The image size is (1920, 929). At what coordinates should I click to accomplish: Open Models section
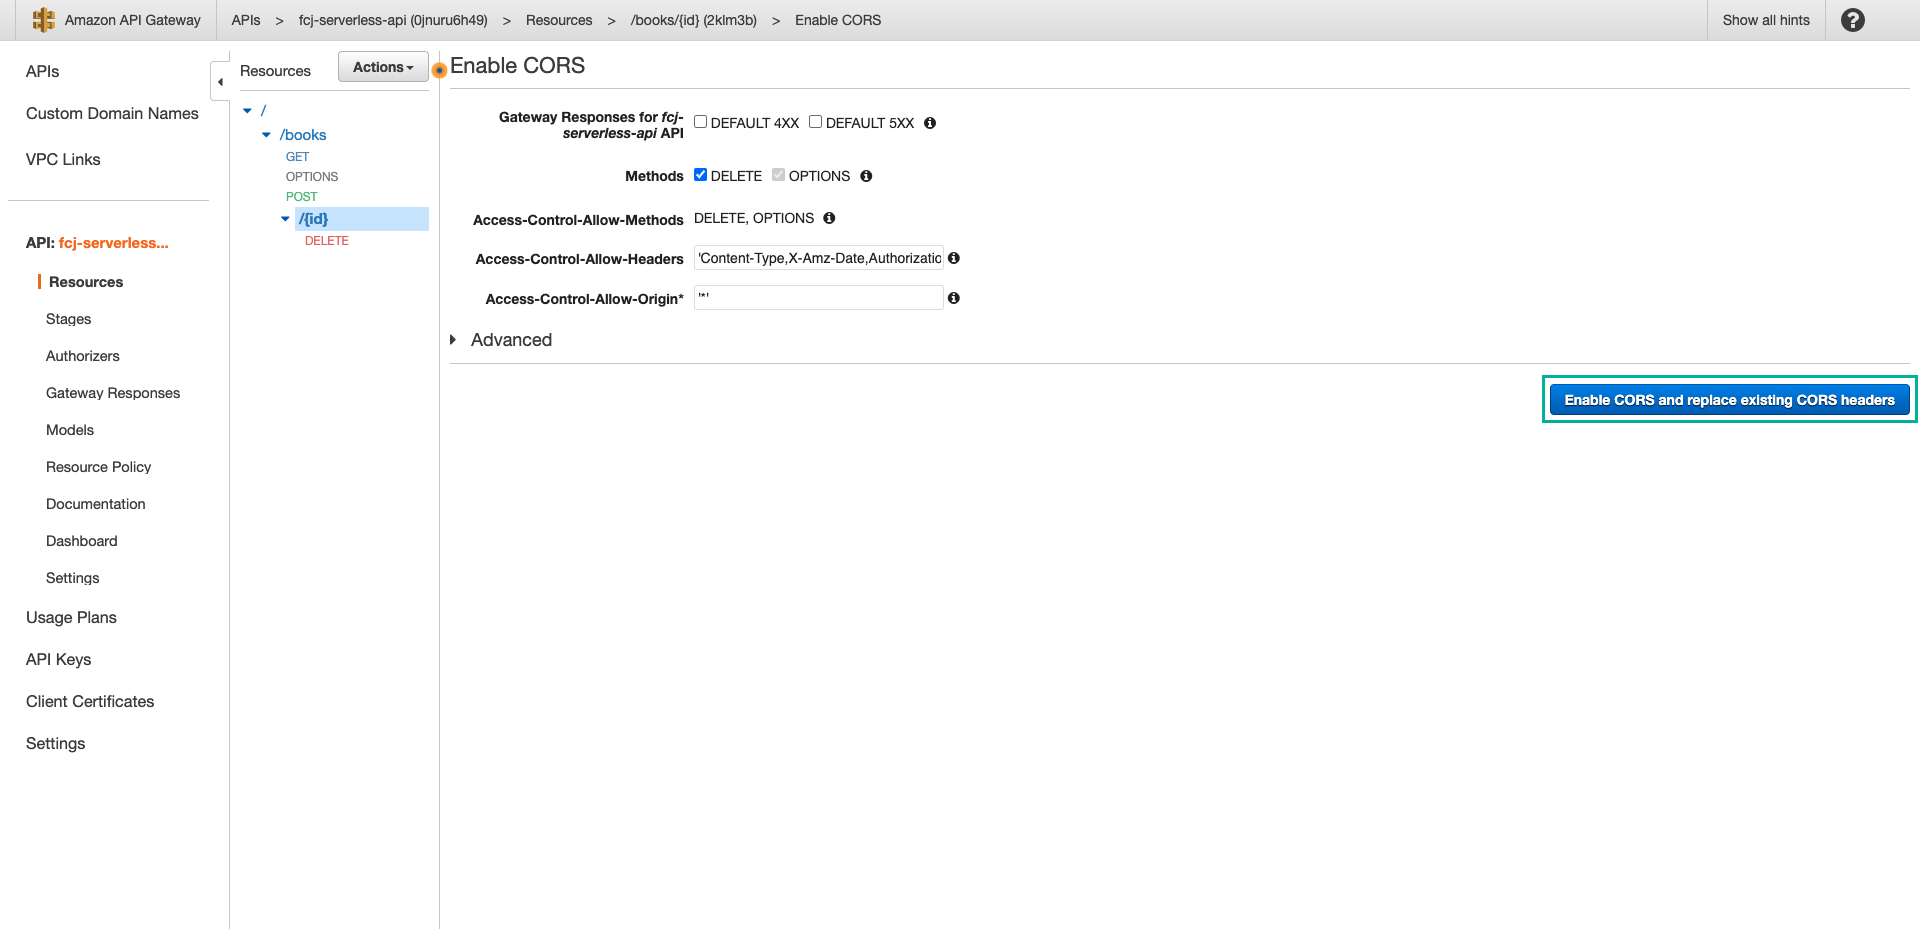70,430
